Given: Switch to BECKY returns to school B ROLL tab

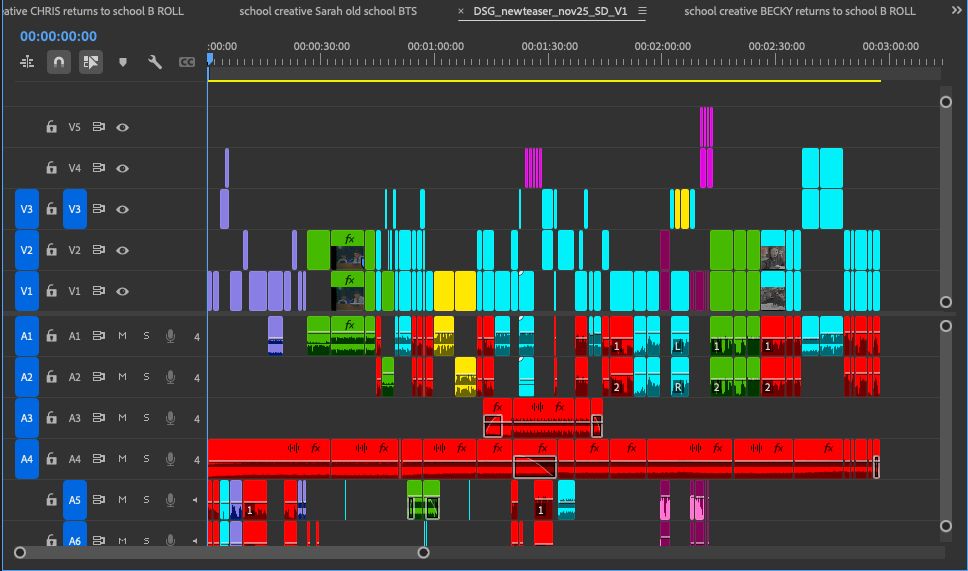Looking at the screenshot, I should coord(799,11).
